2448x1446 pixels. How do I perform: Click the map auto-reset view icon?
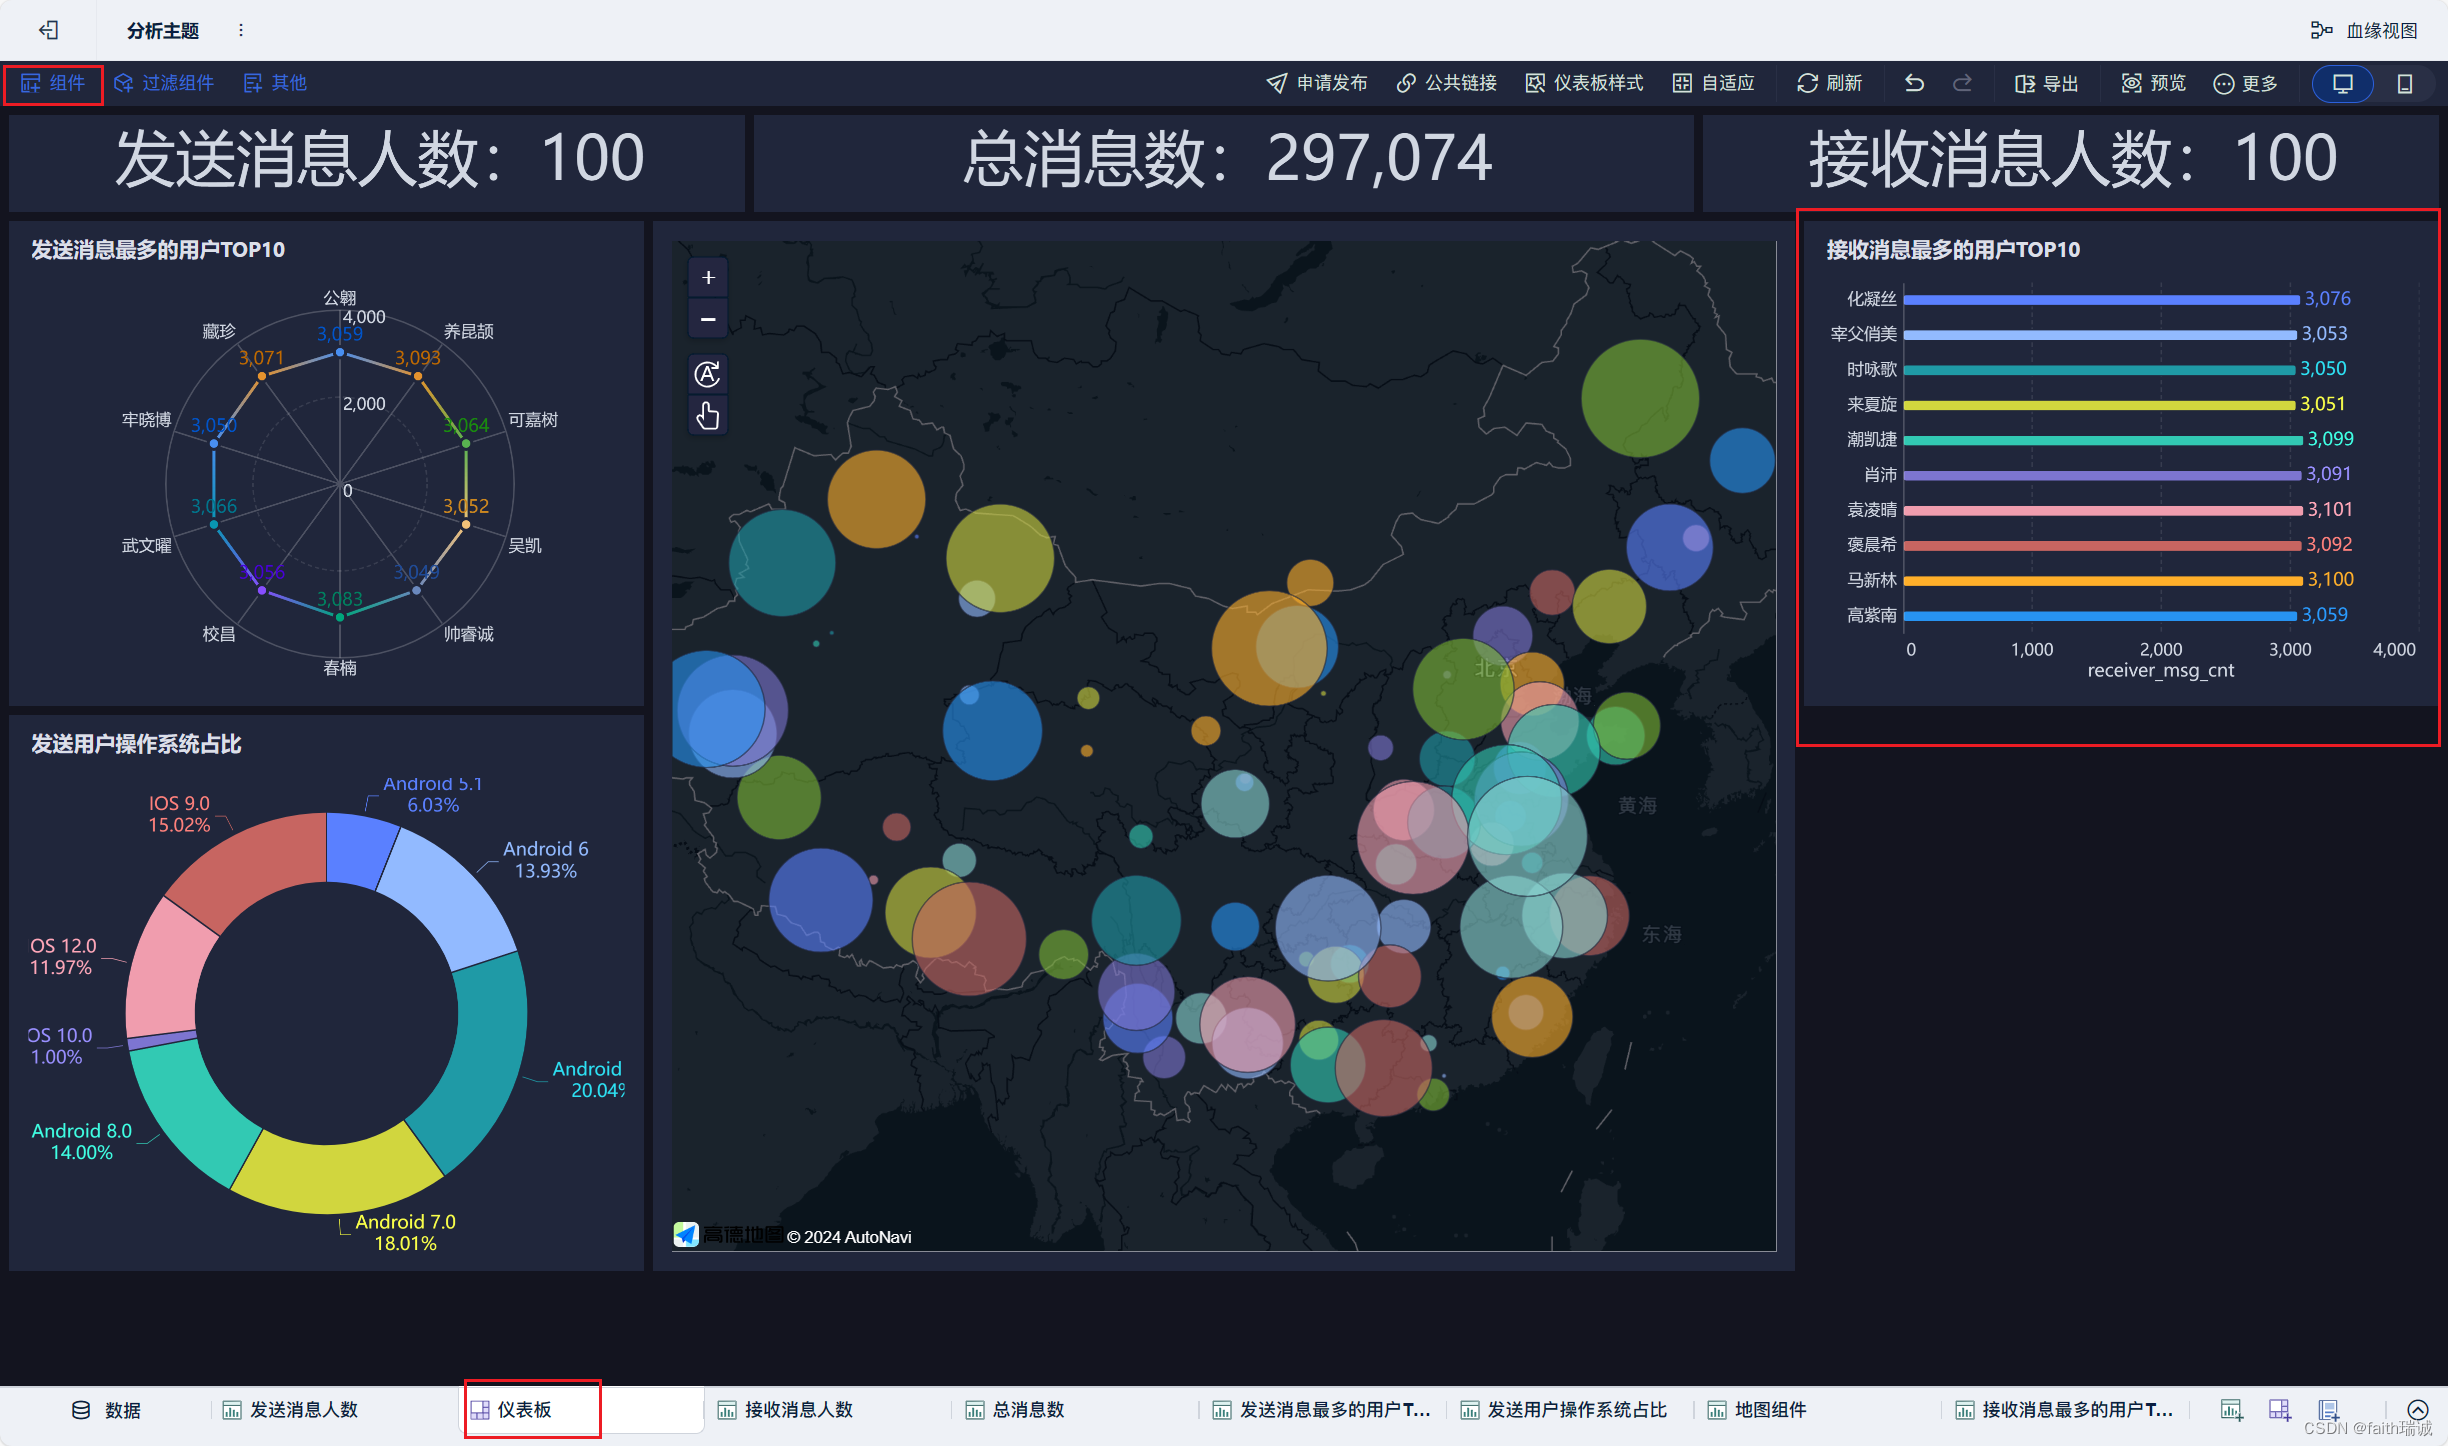click(x=708, y=374)
